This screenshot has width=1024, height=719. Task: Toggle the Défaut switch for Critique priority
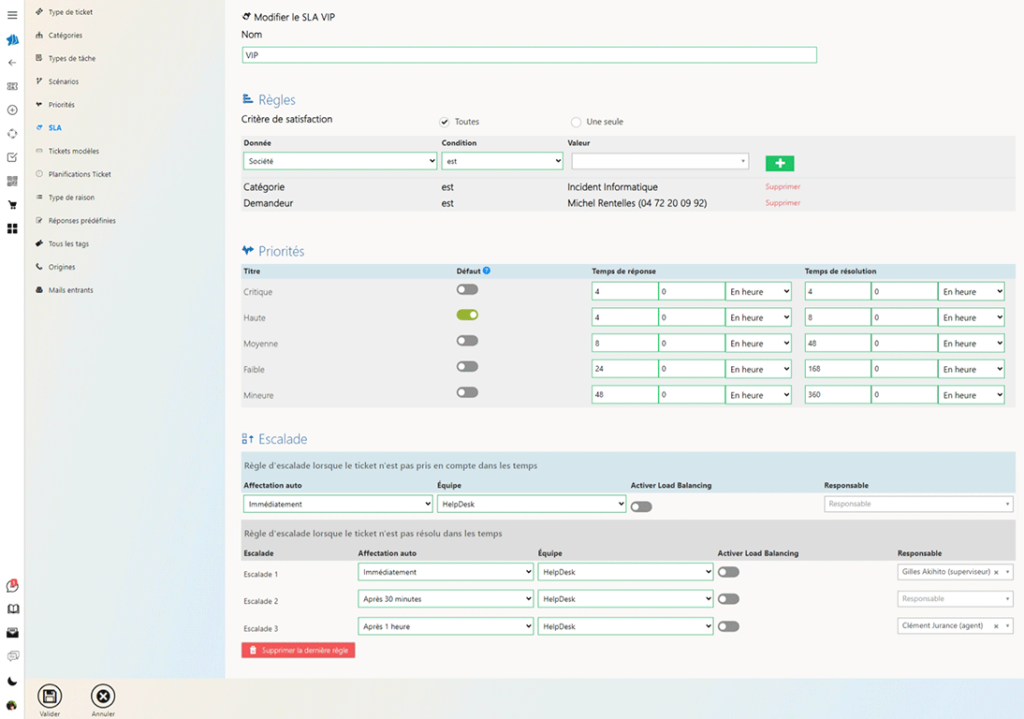[466, 288]
